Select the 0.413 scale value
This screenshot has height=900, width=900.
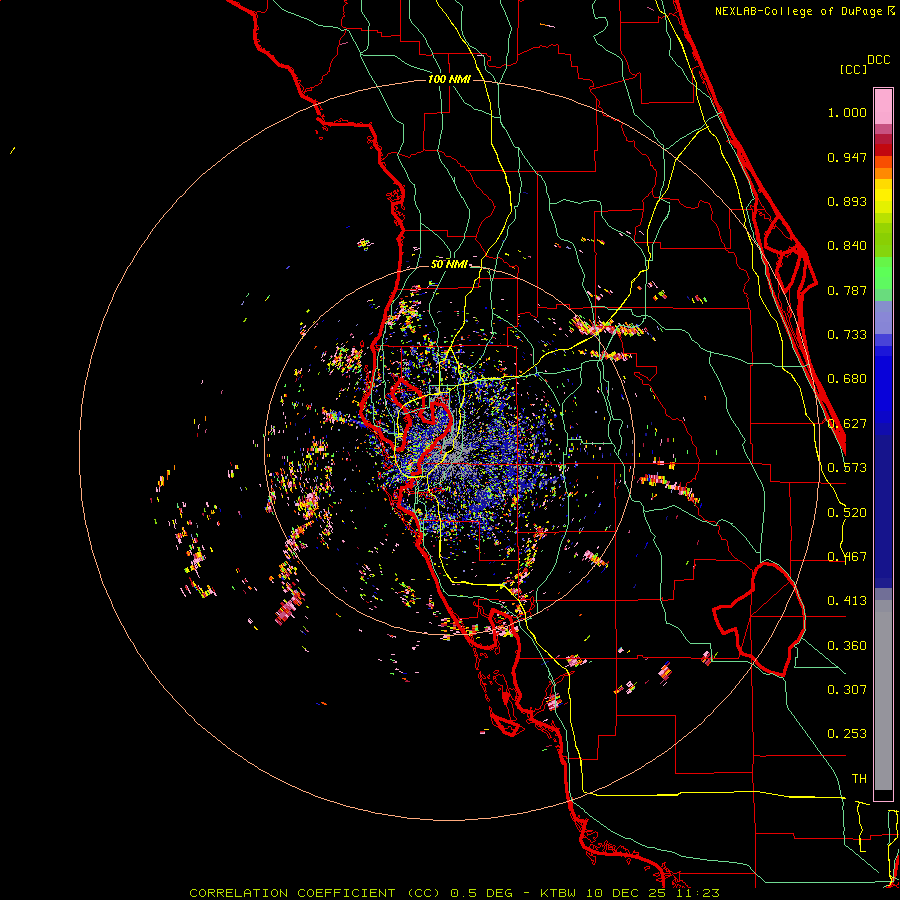coord(847,601)
